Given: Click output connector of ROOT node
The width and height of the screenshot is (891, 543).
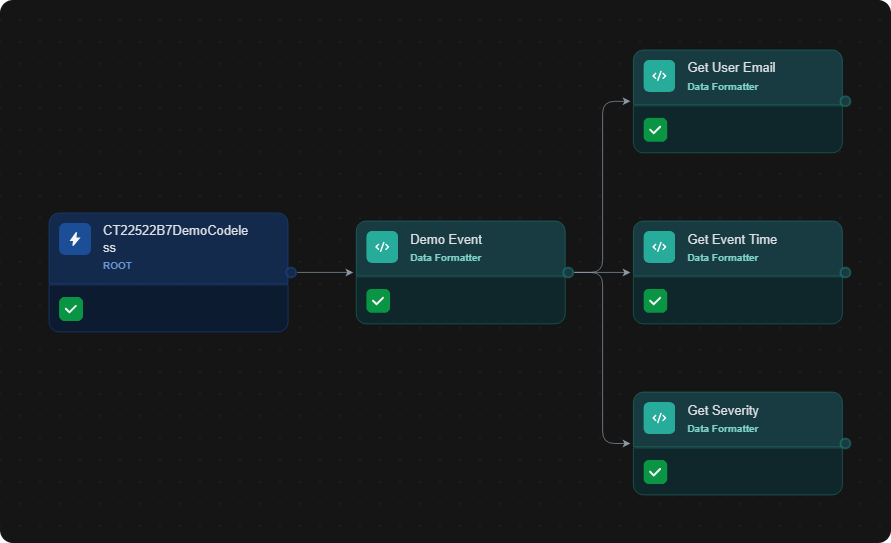Looking at the screenshot, I should click(x=291, y=273).
